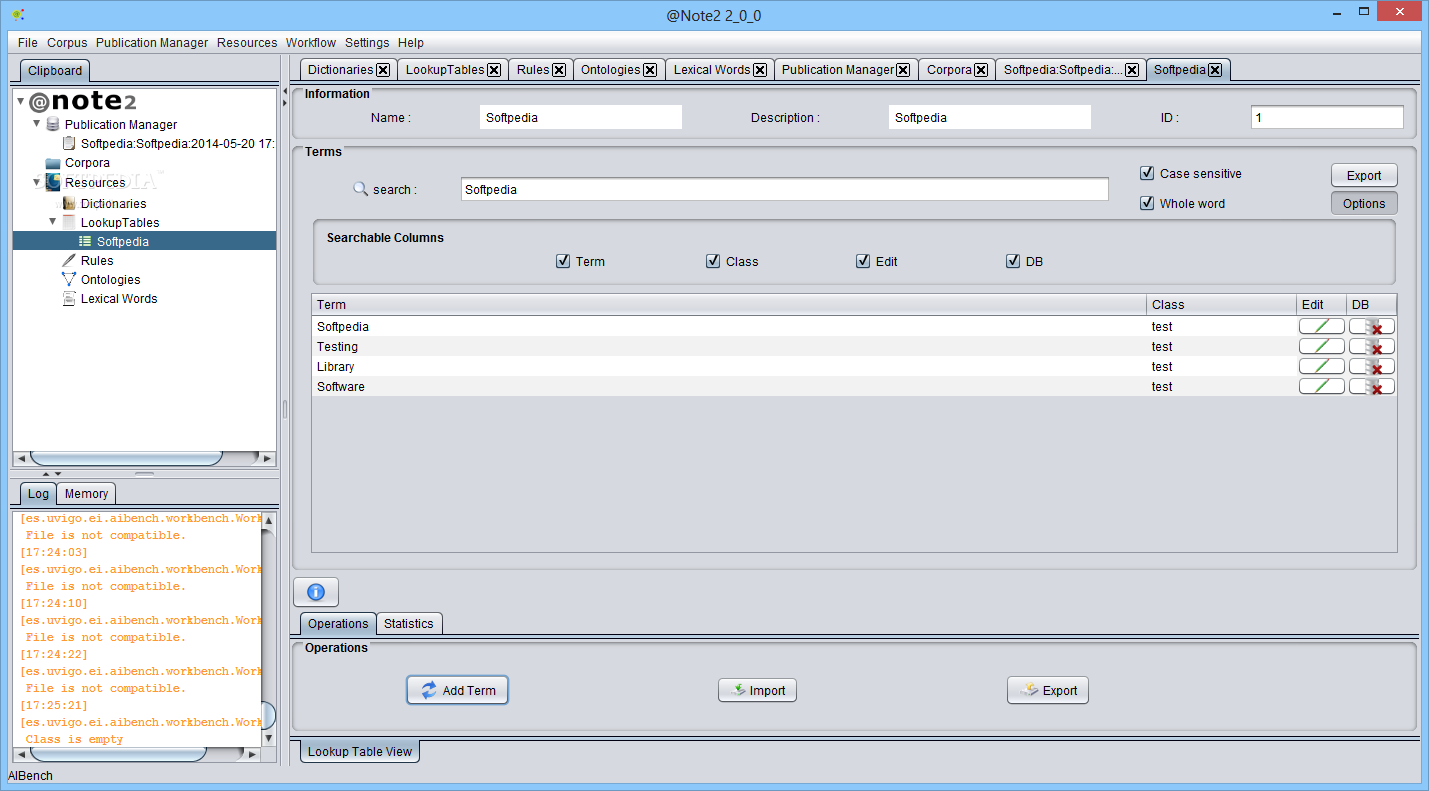Click the Description input field
This screenshot has height=791, width=1429.
[990, 117]
